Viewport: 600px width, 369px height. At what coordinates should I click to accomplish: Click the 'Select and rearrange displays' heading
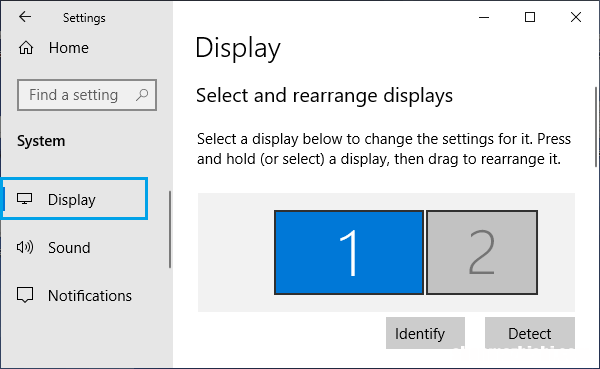324,96
